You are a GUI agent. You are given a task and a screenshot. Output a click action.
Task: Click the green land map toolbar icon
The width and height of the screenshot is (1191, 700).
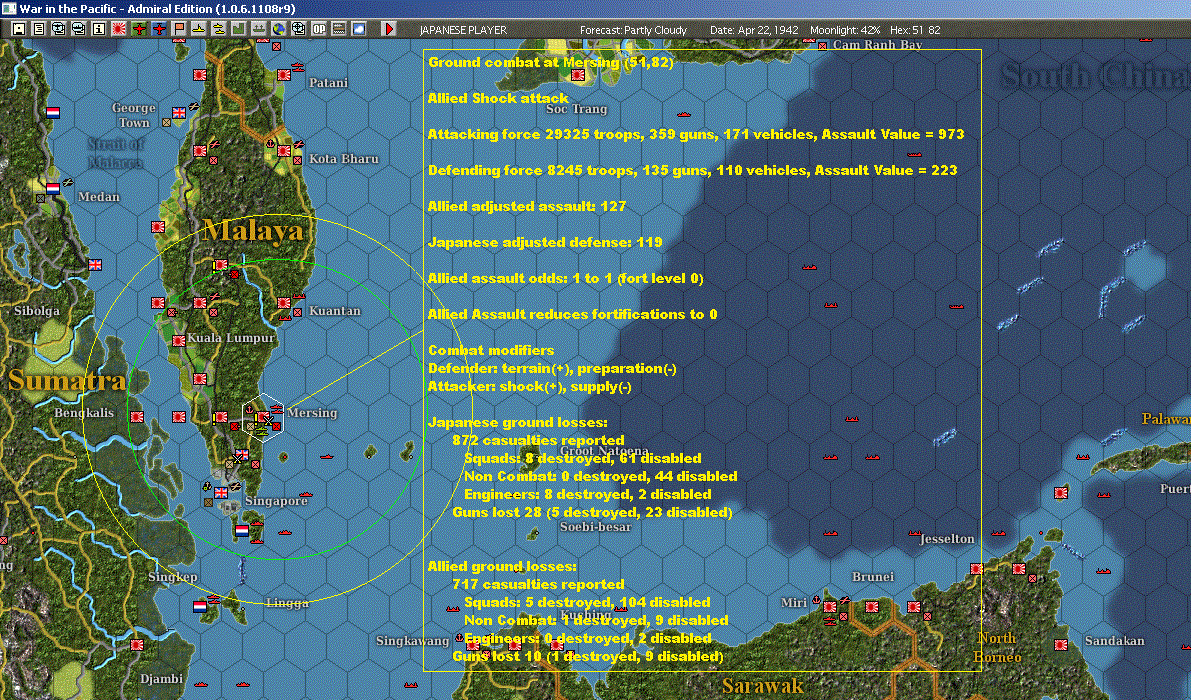(239, 29)
